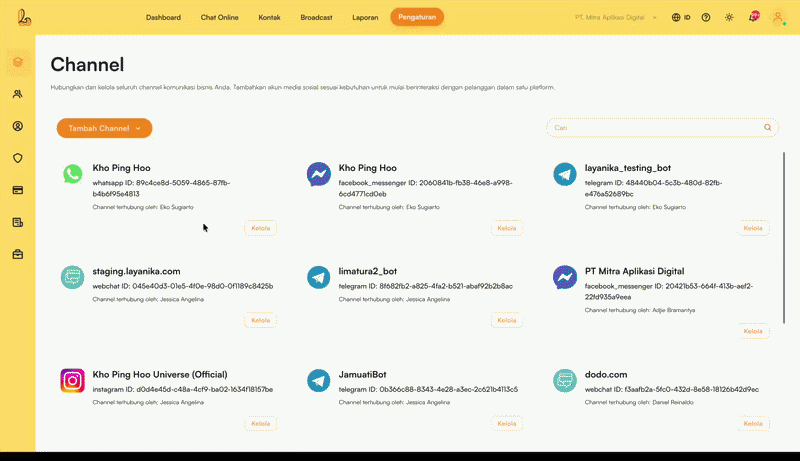
Task: Open the PT. Mitra Aplikasi Digital company selector
Action: (616, 17)
